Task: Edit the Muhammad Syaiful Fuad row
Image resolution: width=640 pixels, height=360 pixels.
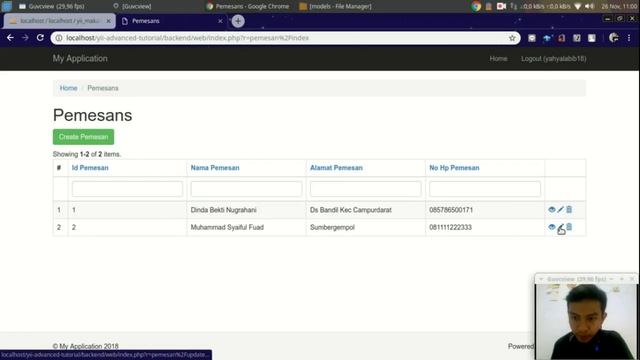Action: (x=560, y=227)
